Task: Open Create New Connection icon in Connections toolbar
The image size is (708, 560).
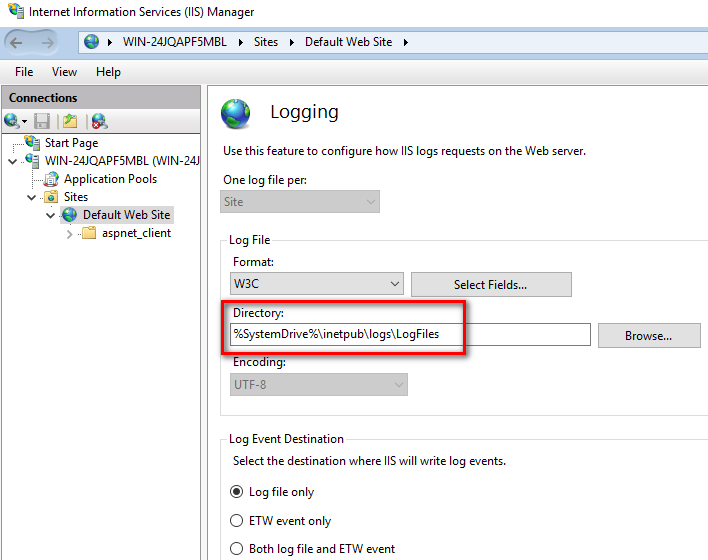Action: [11, 121]
